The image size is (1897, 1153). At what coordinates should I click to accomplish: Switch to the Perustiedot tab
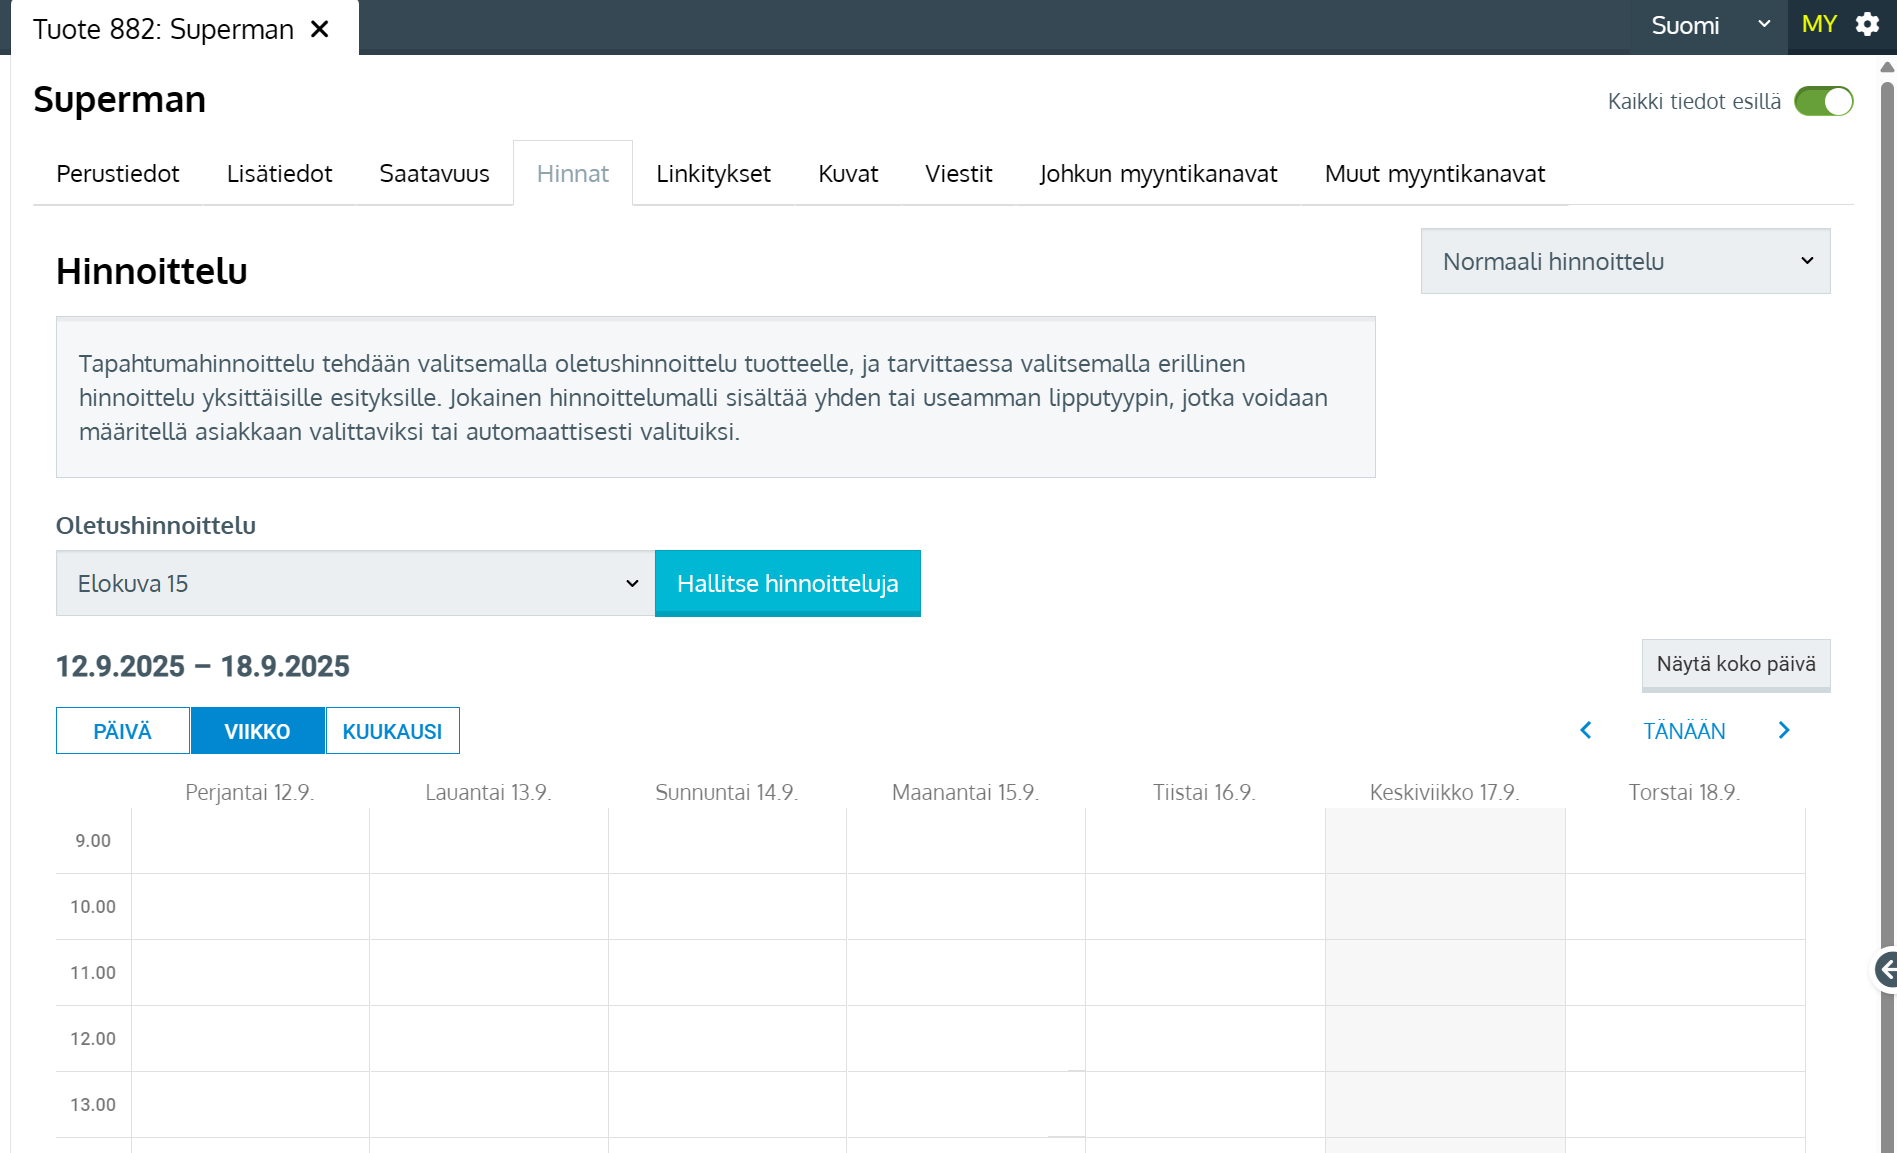point(118,174)
